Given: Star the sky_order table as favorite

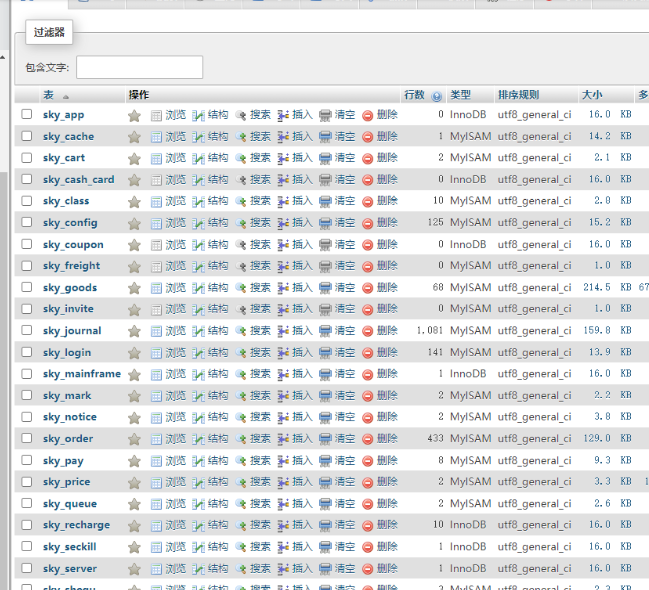Looking at the screenshot, I should [x=134, y=439].
